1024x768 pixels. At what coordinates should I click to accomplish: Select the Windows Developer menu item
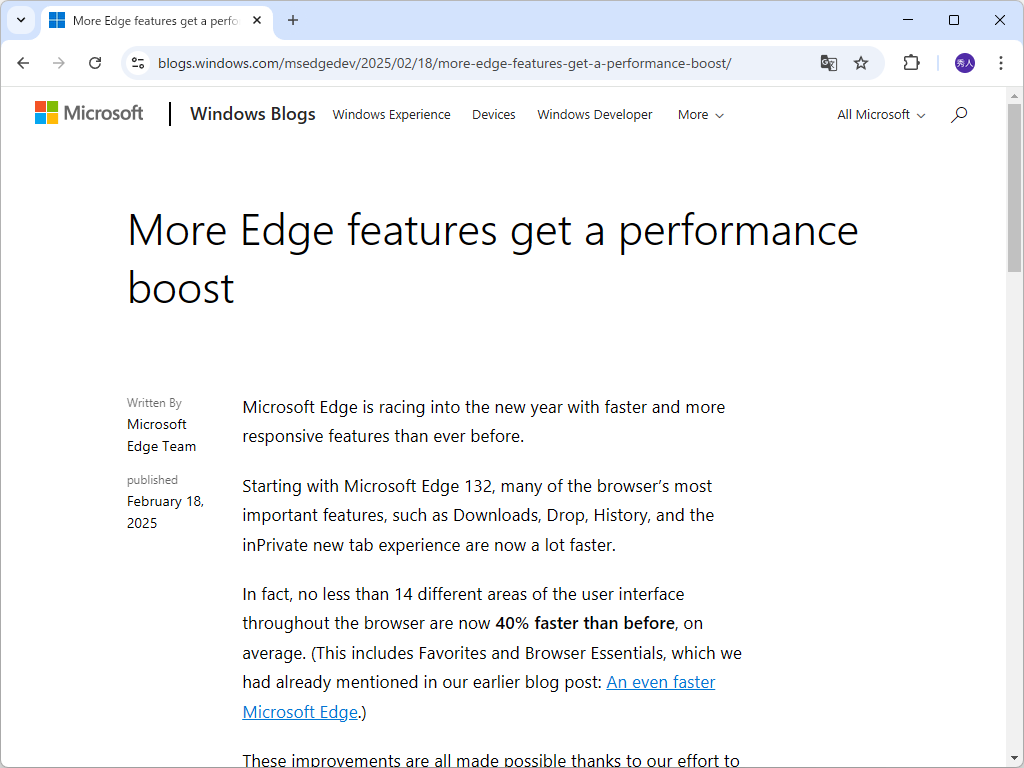[594, 114]
